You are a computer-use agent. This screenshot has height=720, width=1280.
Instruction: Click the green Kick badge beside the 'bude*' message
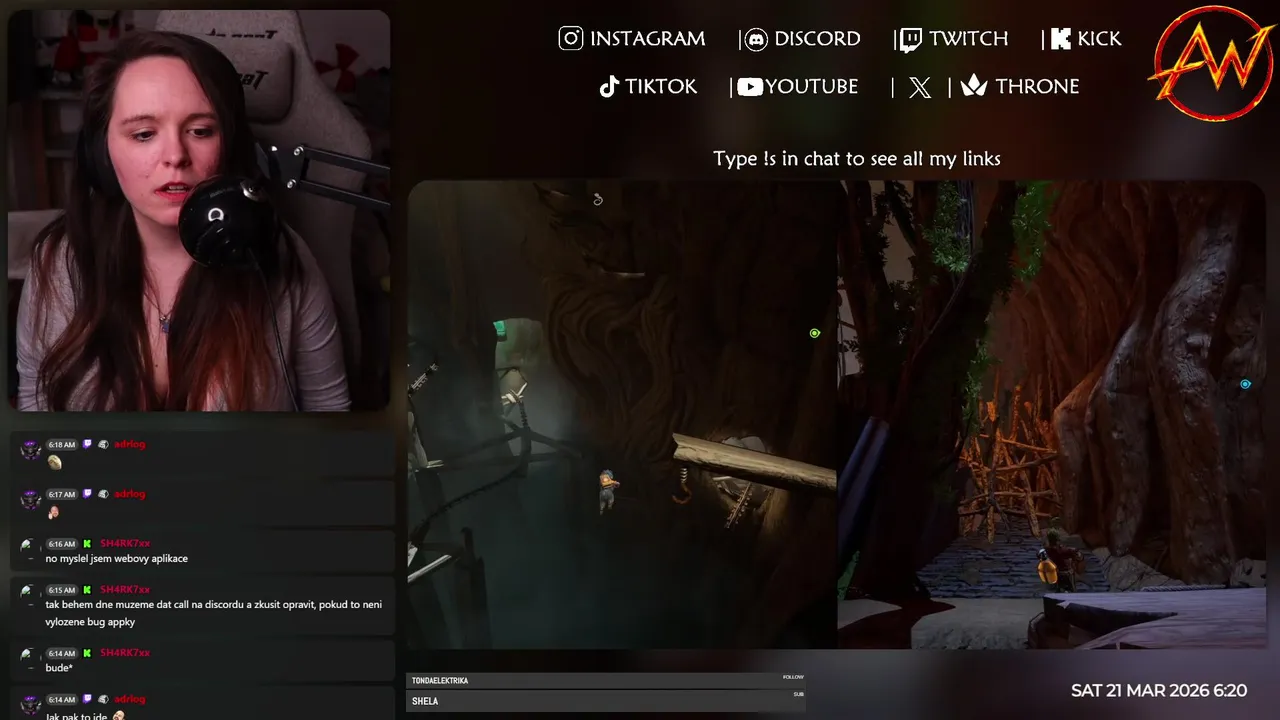[87, 653]
